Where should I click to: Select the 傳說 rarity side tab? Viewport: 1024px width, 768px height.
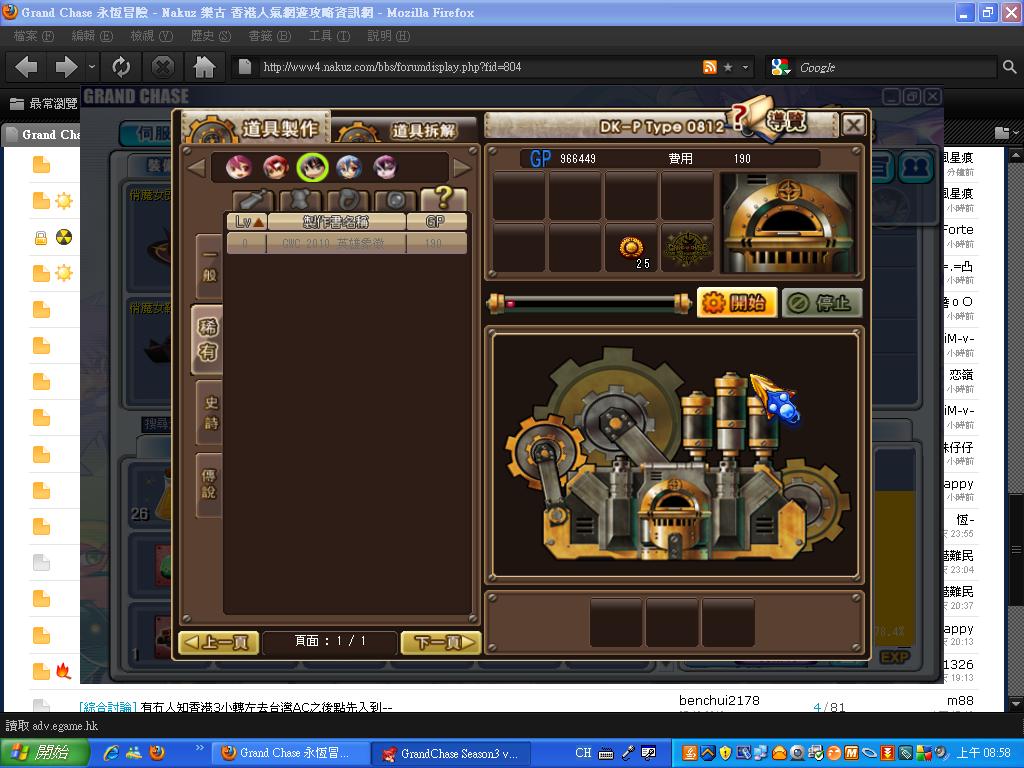pyautogui.click(x=209, y=484)
